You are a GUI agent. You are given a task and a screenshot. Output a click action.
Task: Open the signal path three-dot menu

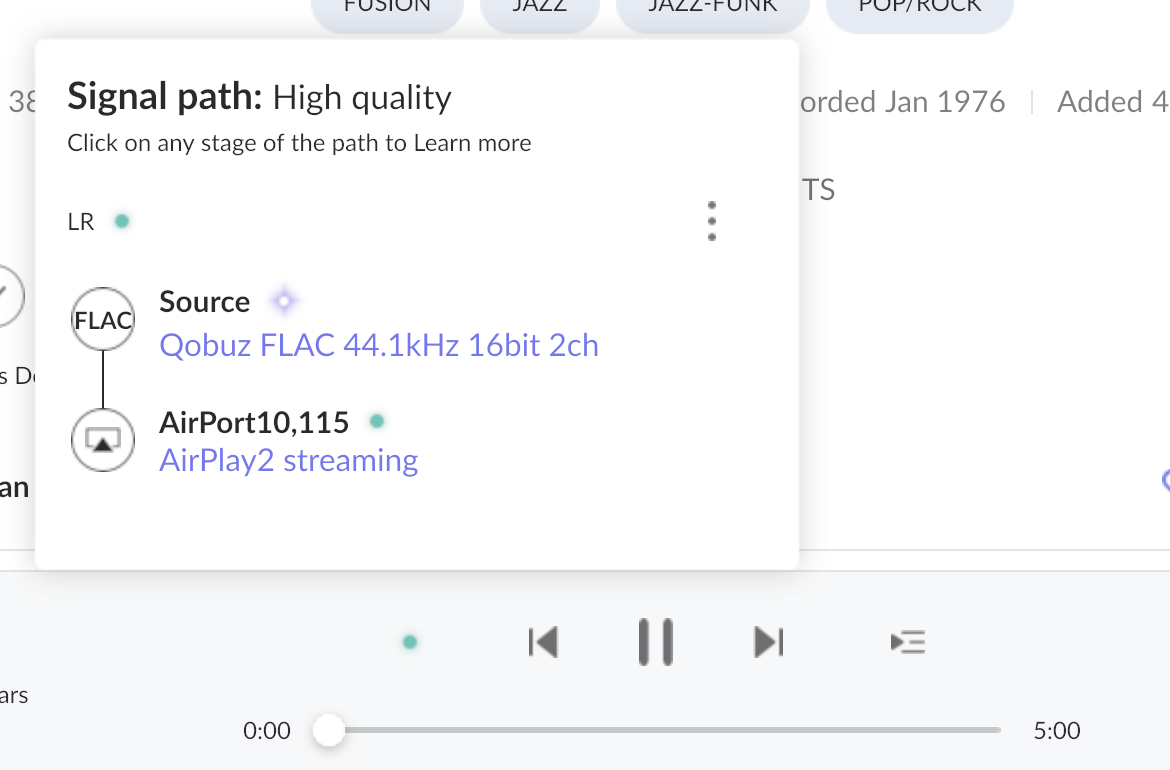[x=711, y=221]
